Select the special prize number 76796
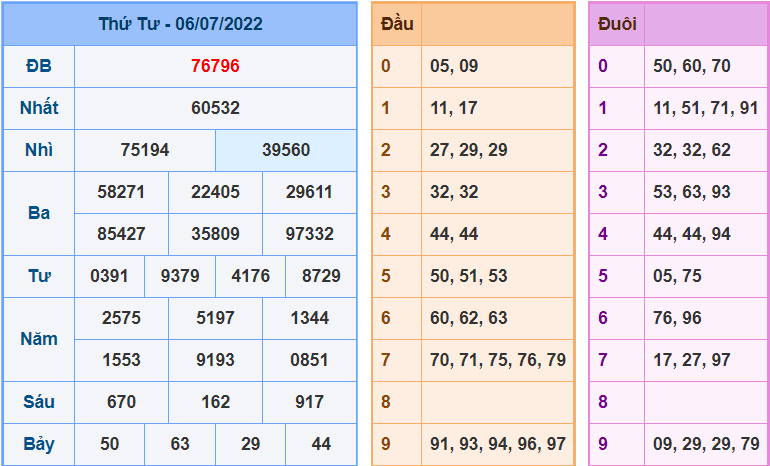Viewport: 770px width, 466px height. (215, 66)
